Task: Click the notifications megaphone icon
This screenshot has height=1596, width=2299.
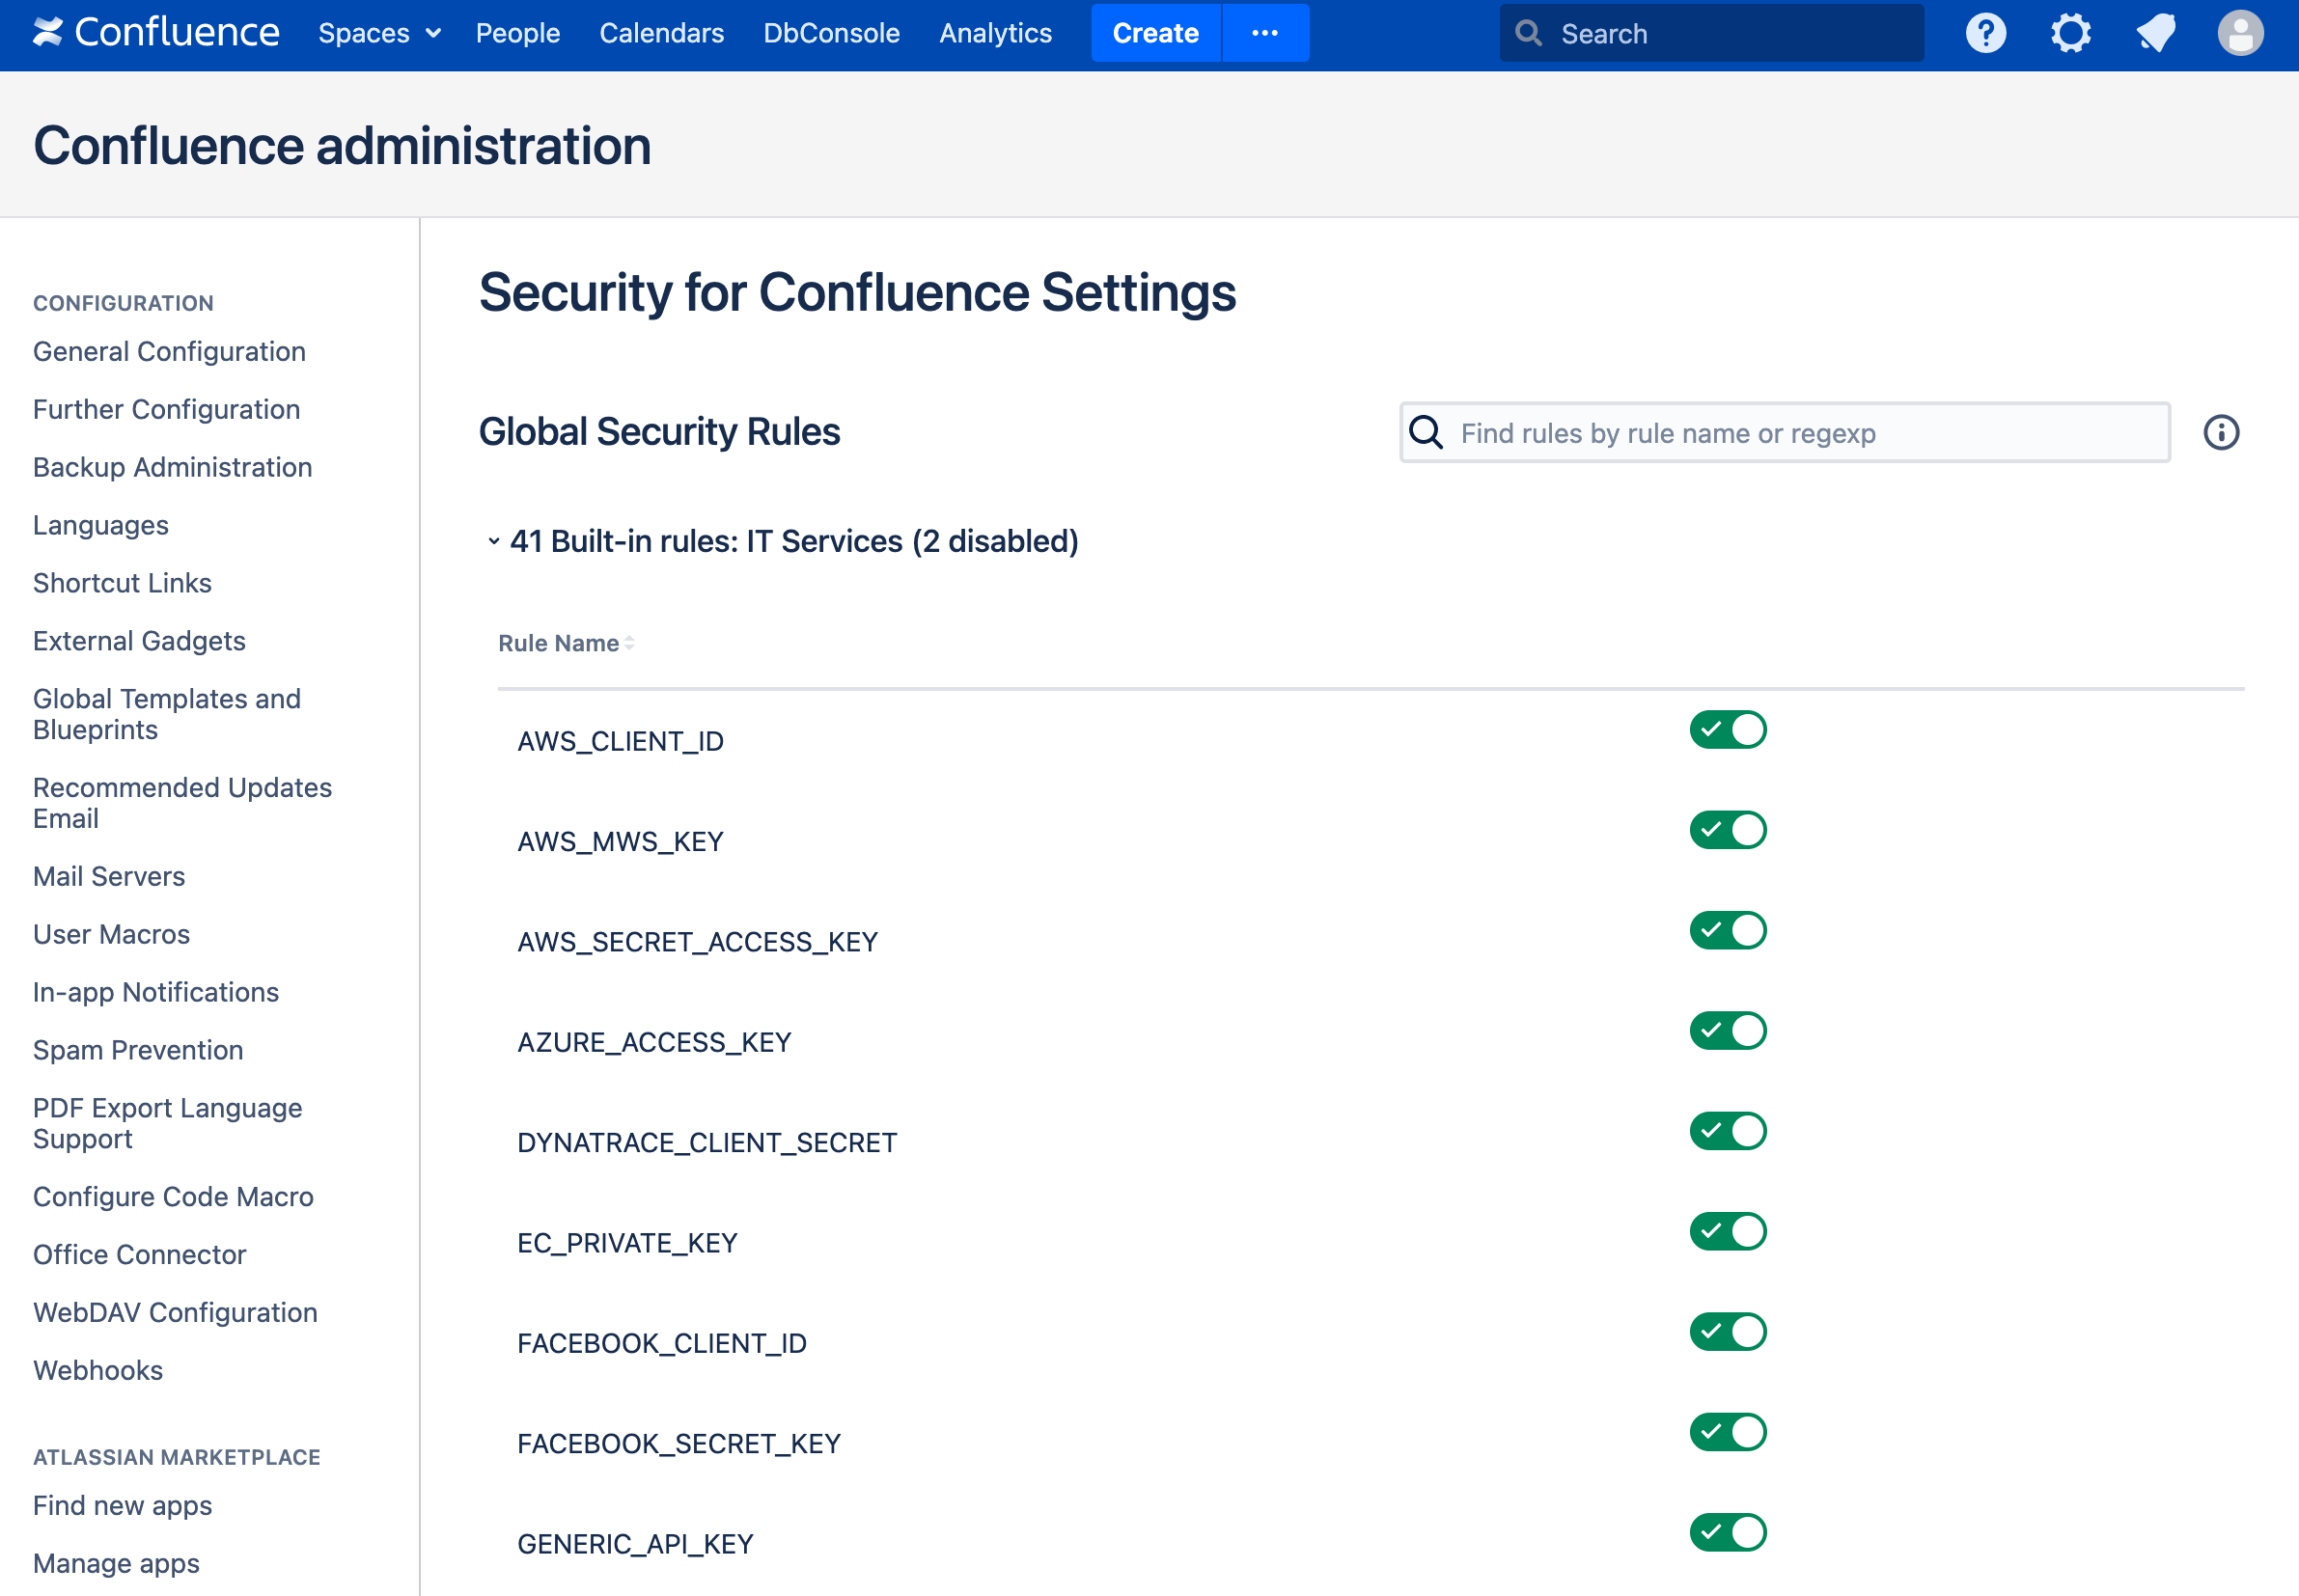Action: click(2155, 33)
